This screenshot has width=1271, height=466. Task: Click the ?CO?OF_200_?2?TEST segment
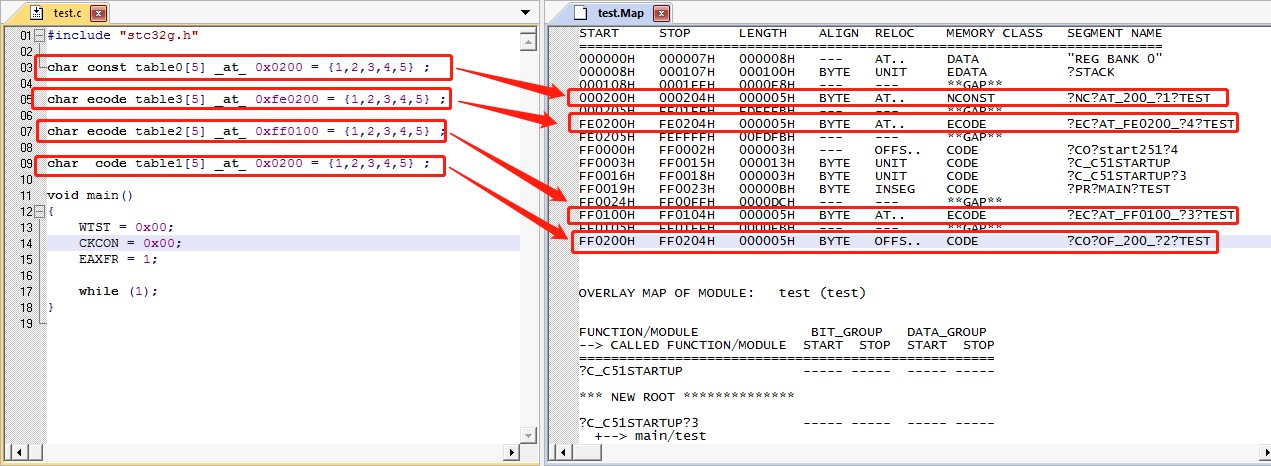(1139, 241)
